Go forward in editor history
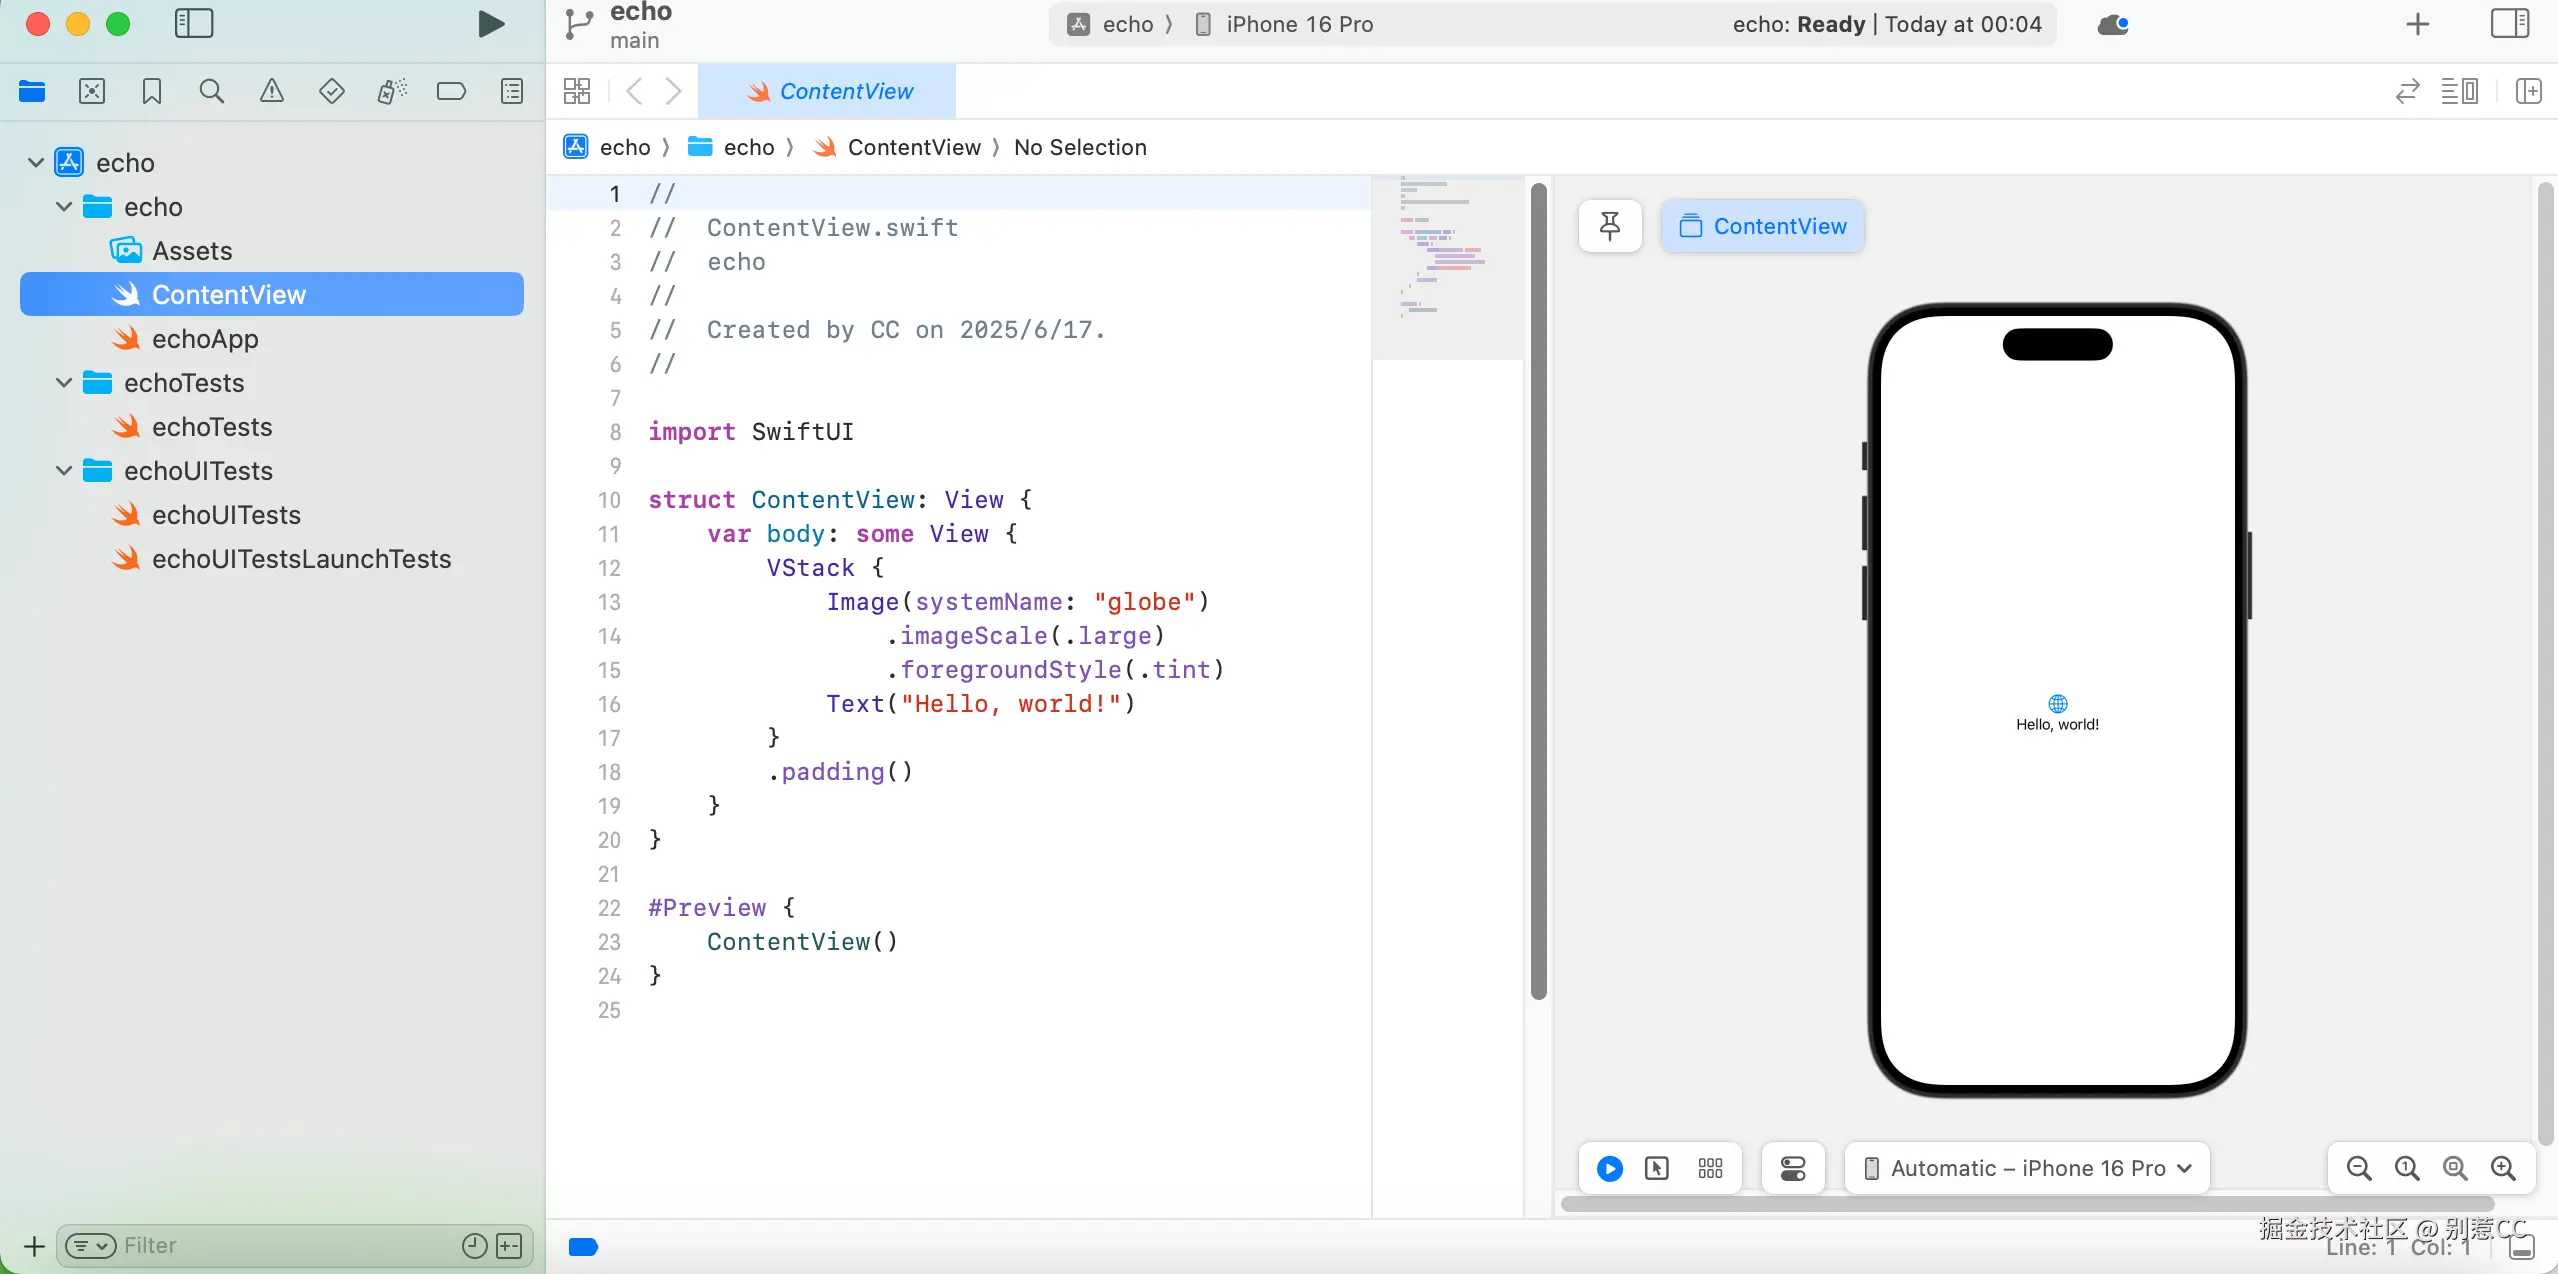The width and height of the screenshot is (2558, 1274). [x=674, y=92]
